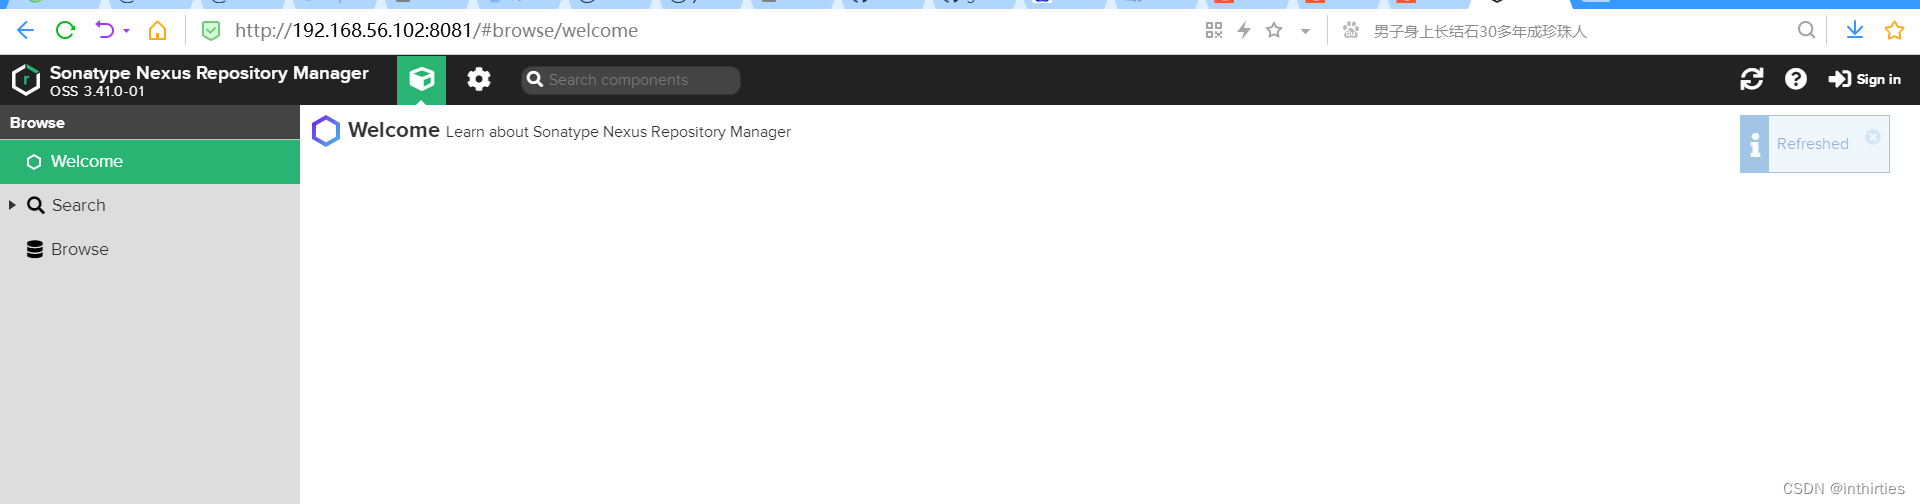This screenshot has height=504, width=1920.
Task: Click the green security shield icon
Action: tap(211, 30)
